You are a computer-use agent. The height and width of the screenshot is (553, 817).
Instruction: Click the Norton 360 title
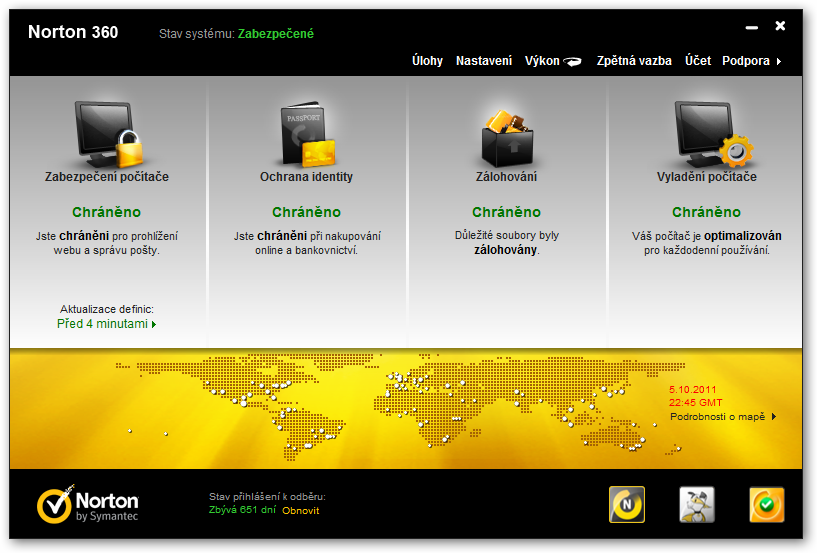point(73,32)
